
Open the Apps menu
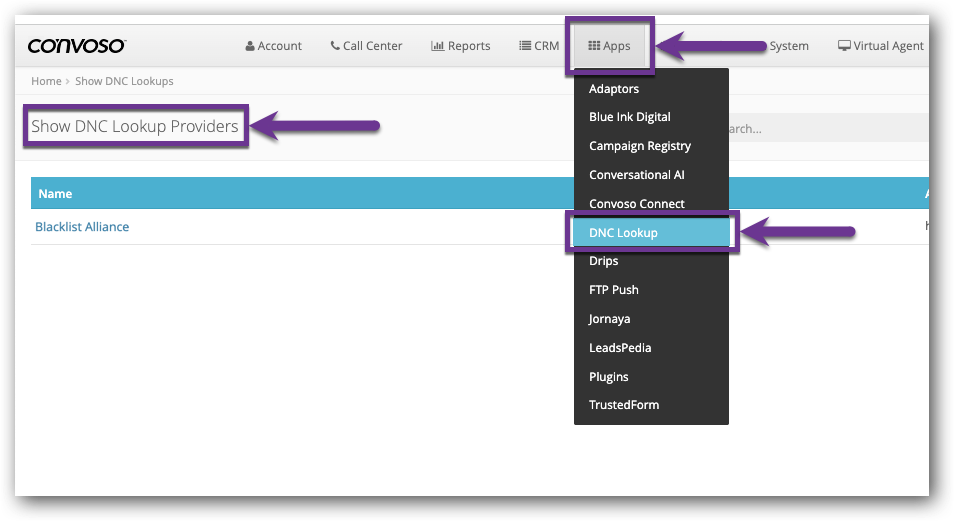[x=609, y=46]
